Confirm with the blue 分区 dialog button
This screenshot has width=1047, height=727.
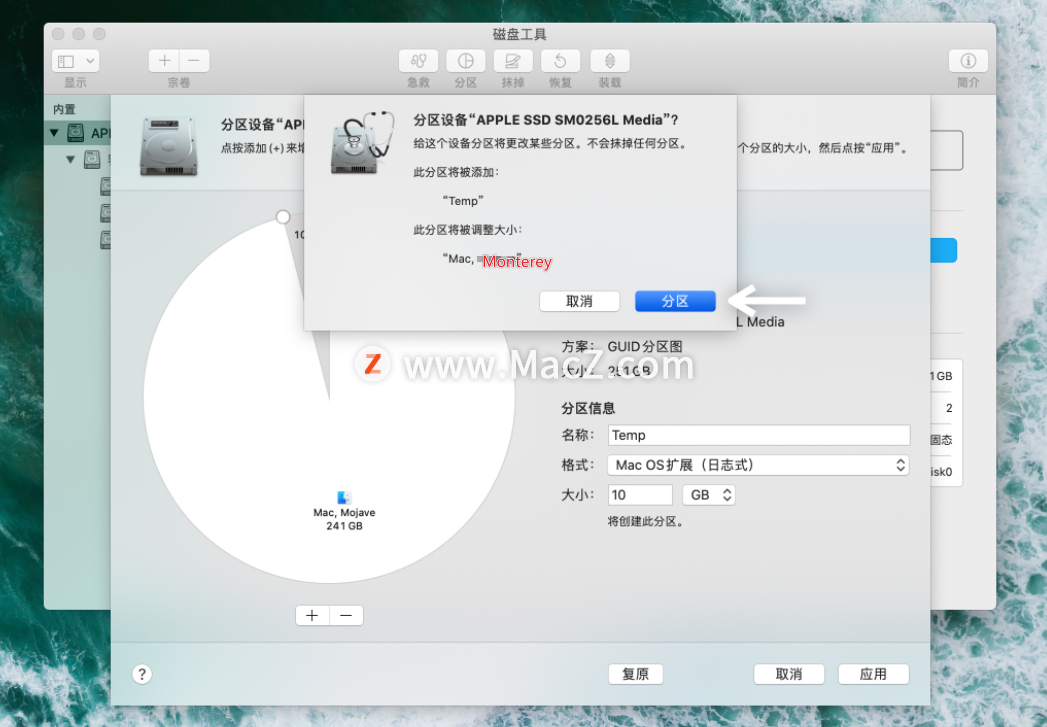point(675,301)
